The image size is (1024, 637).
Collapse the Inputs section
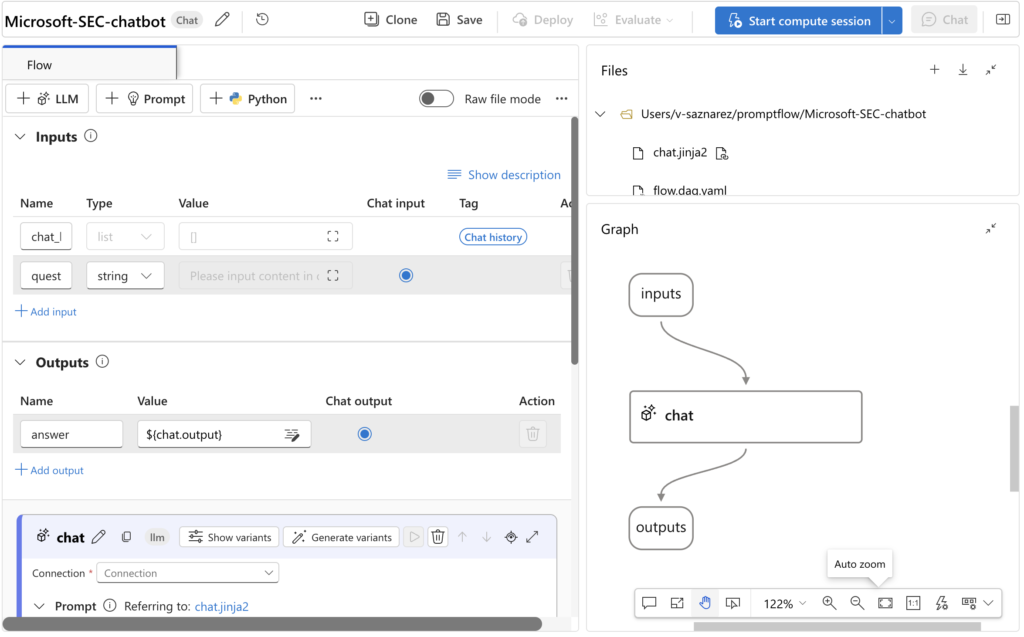coord(19,136)
